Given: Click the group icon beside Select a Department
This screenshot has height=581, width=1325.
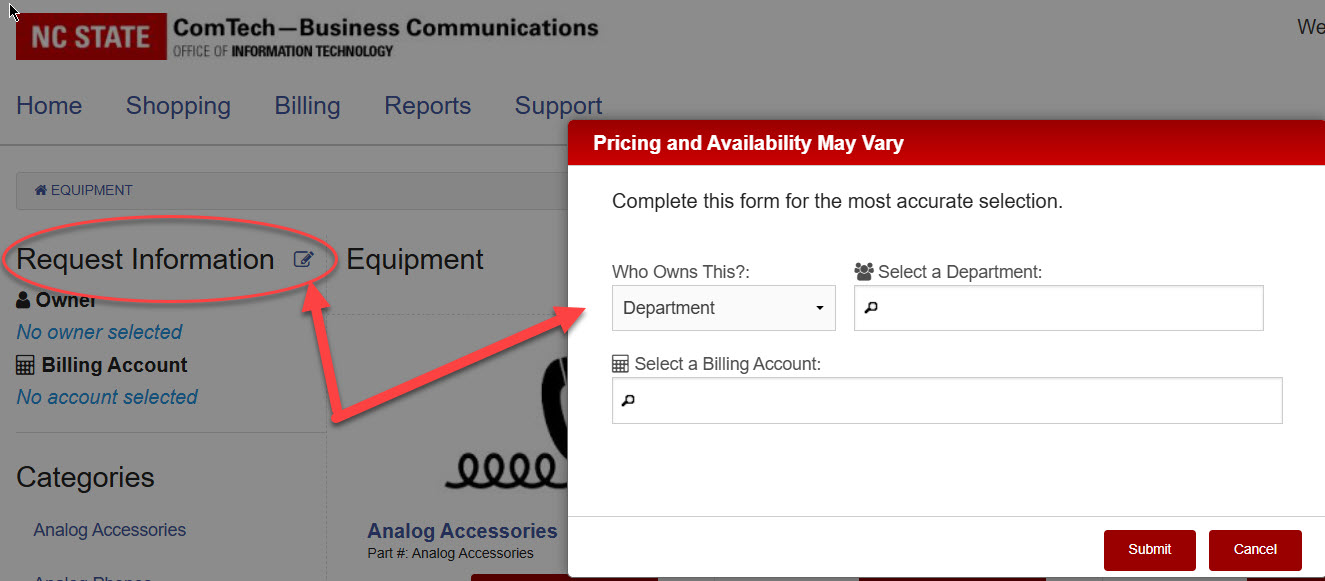Looking at the screenshot, I should click(864, 271).
